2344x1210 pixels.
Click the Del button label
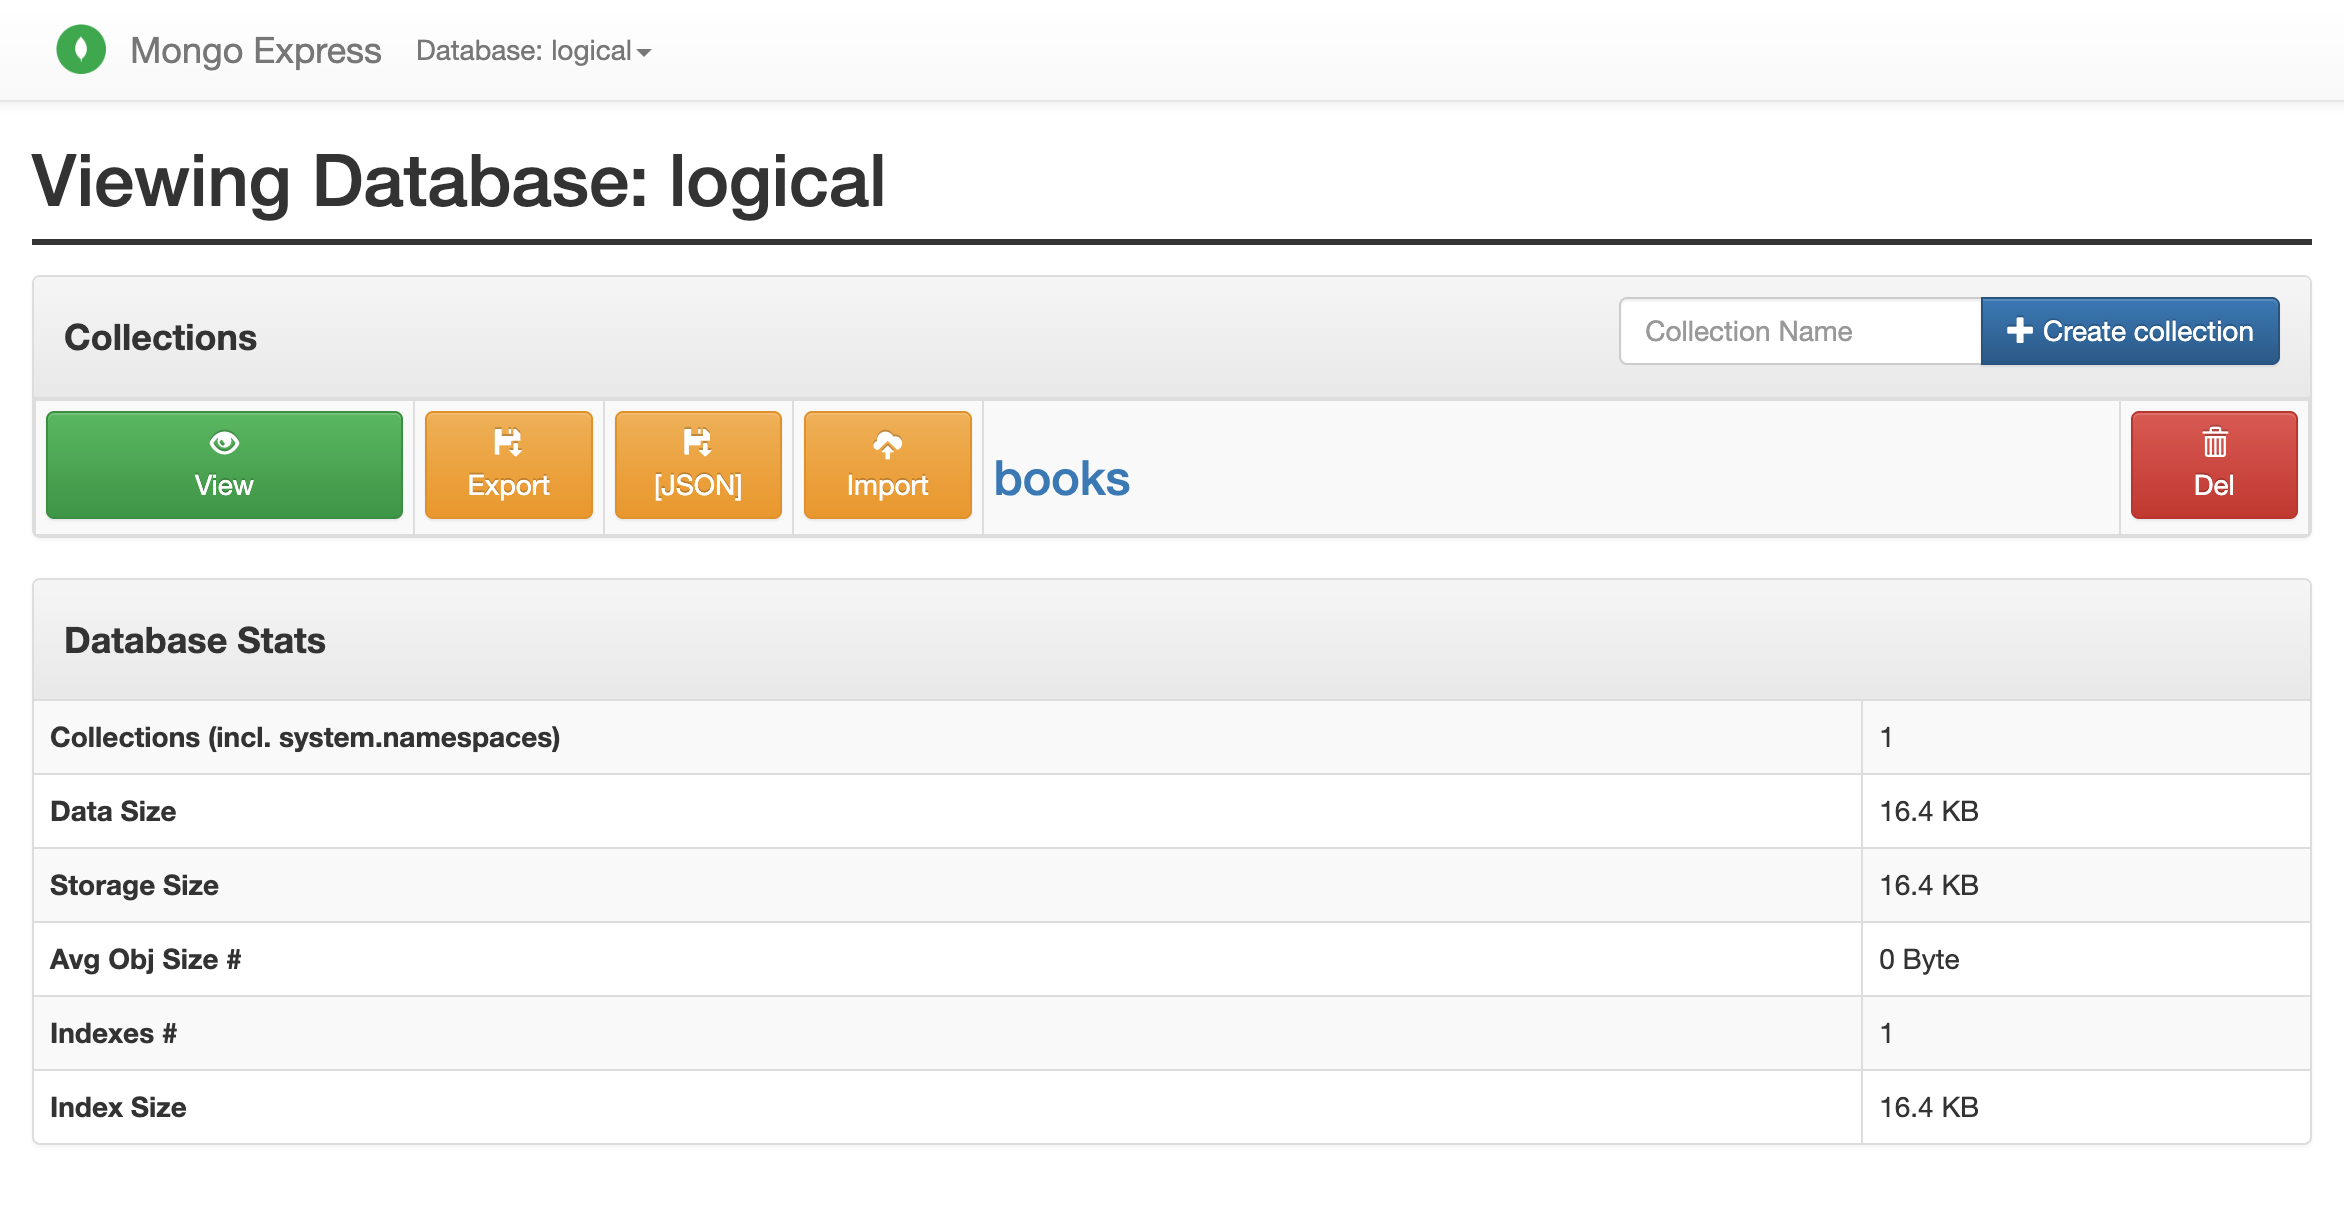[x=2213, y=486]
